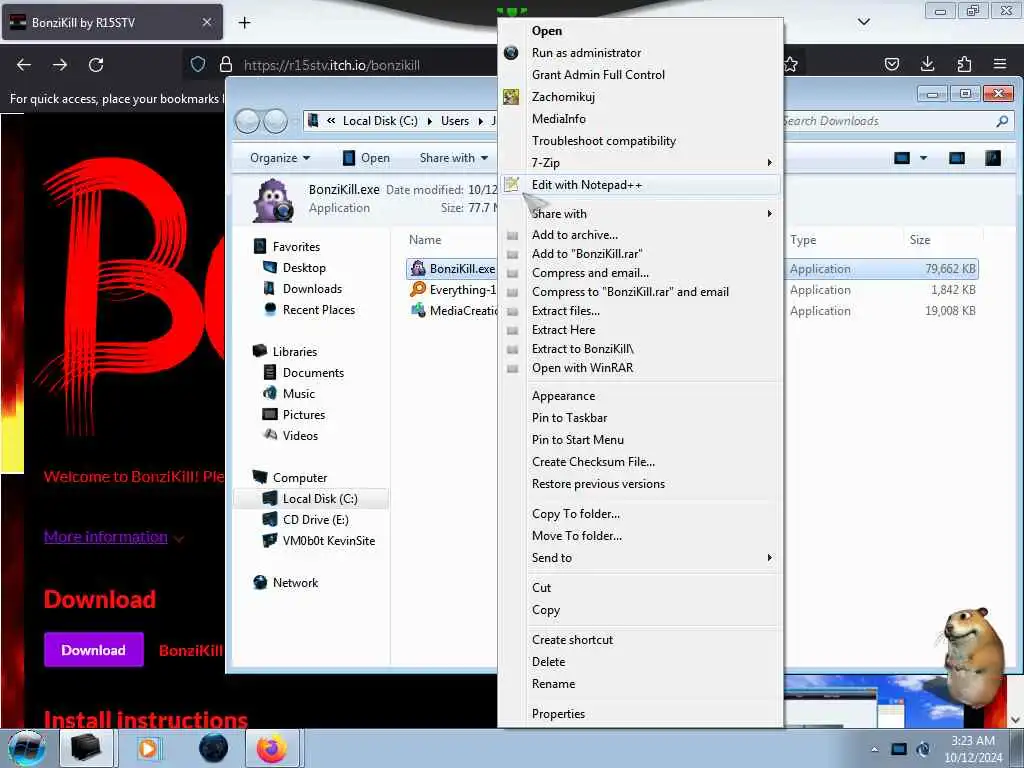Click the Local Disk (C:) breadcrumb
This screenshot has height=768, width=1024.
[x=380, y=121]
